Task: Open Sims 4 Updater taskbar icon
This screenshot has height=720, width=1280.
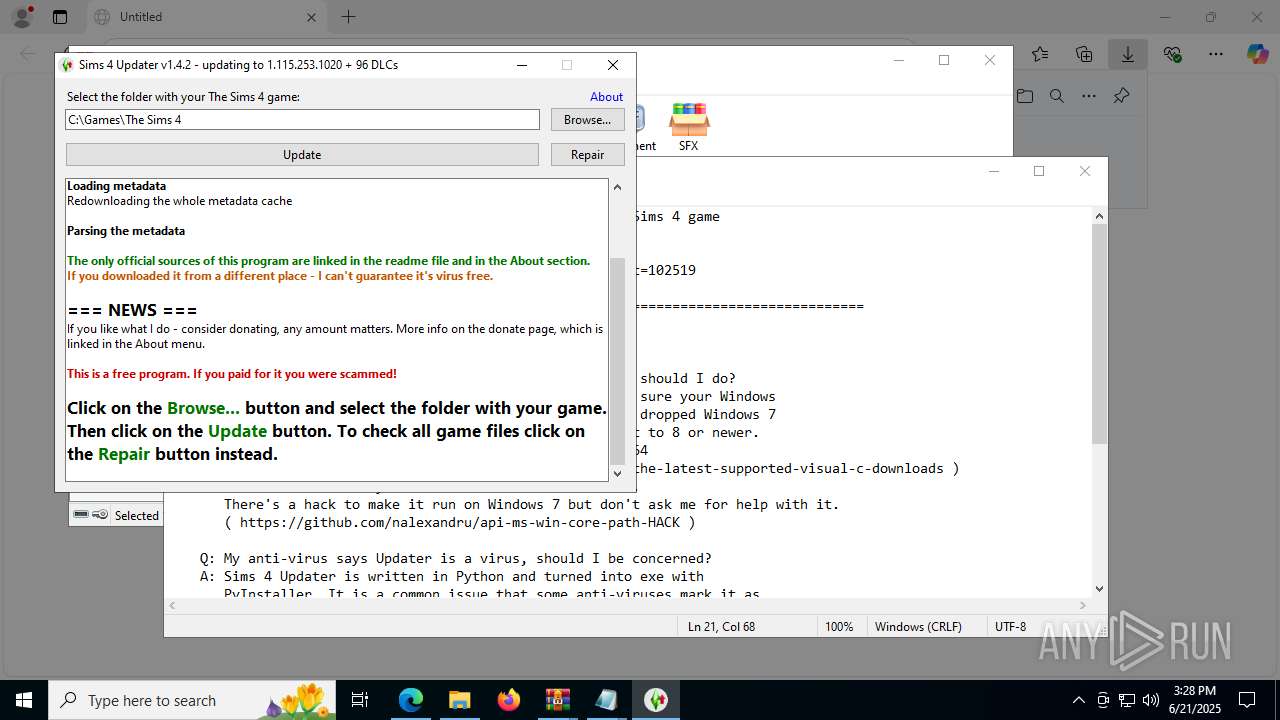Action: 656,700
